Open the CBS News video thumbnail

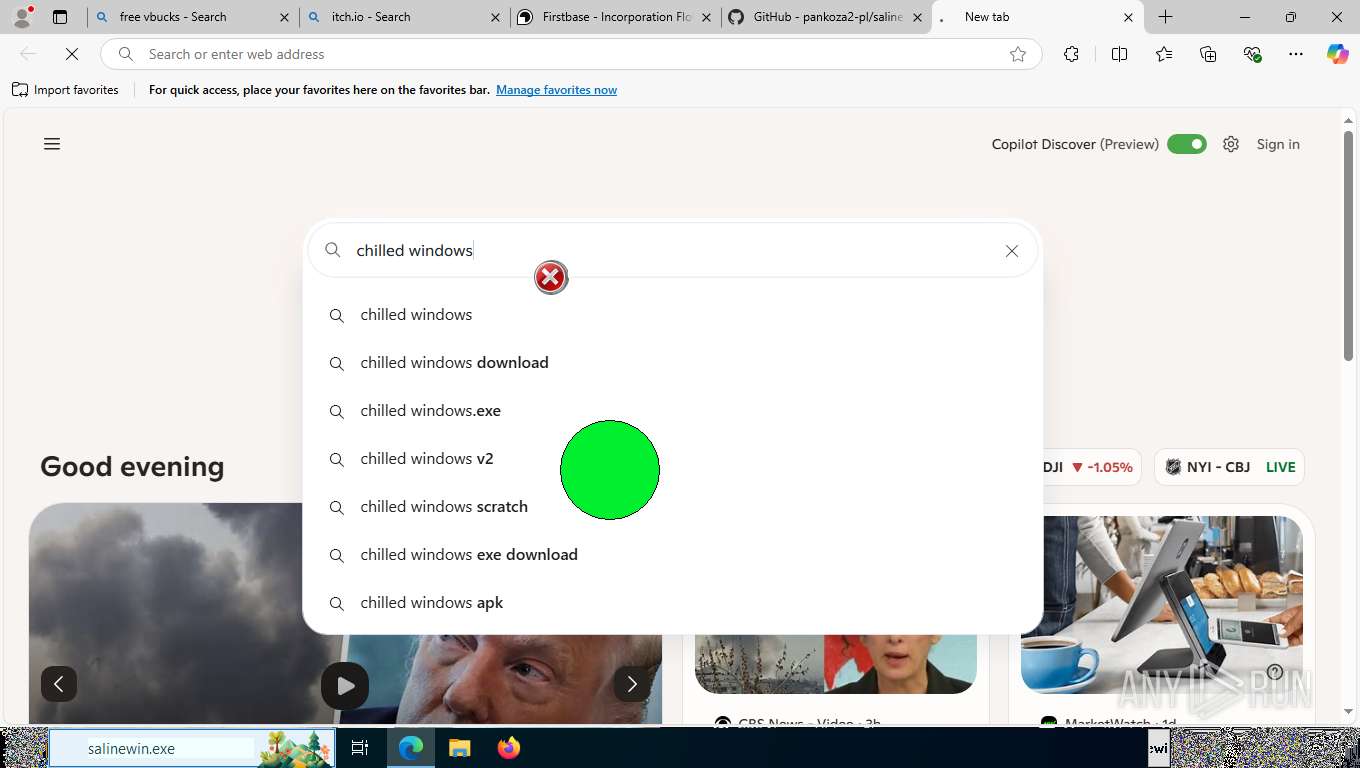[836, 664]
